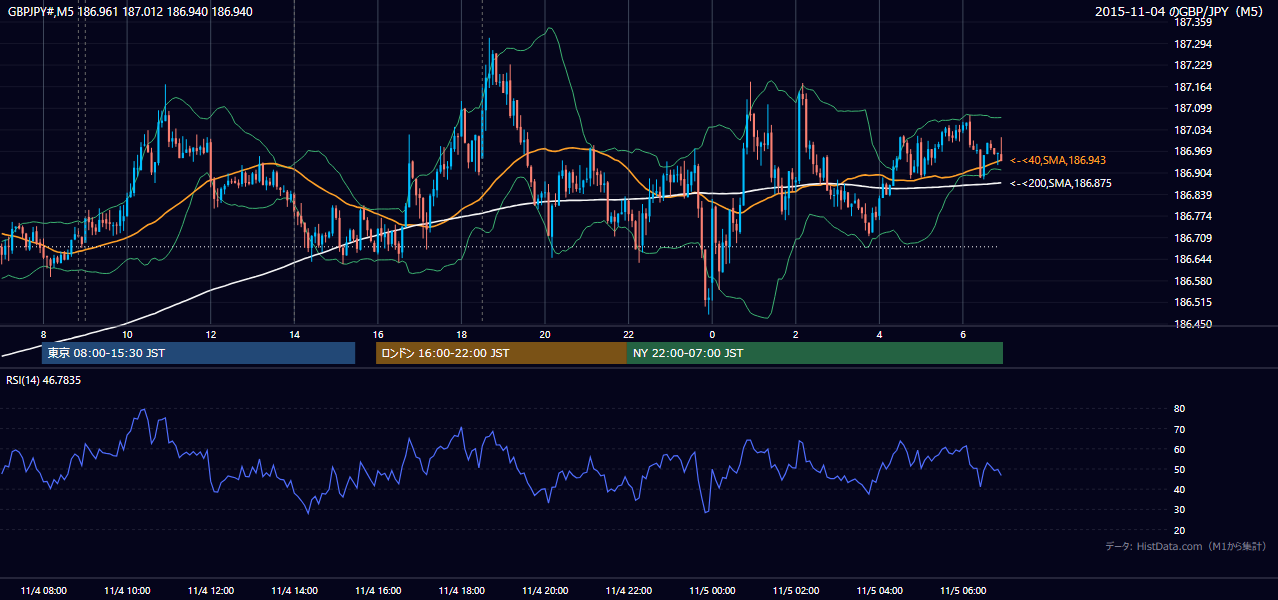The width and height of the screenshot is (1278, 600).
Task: Click hour marker 14 under price chart
Action: (x=294, y=334)
